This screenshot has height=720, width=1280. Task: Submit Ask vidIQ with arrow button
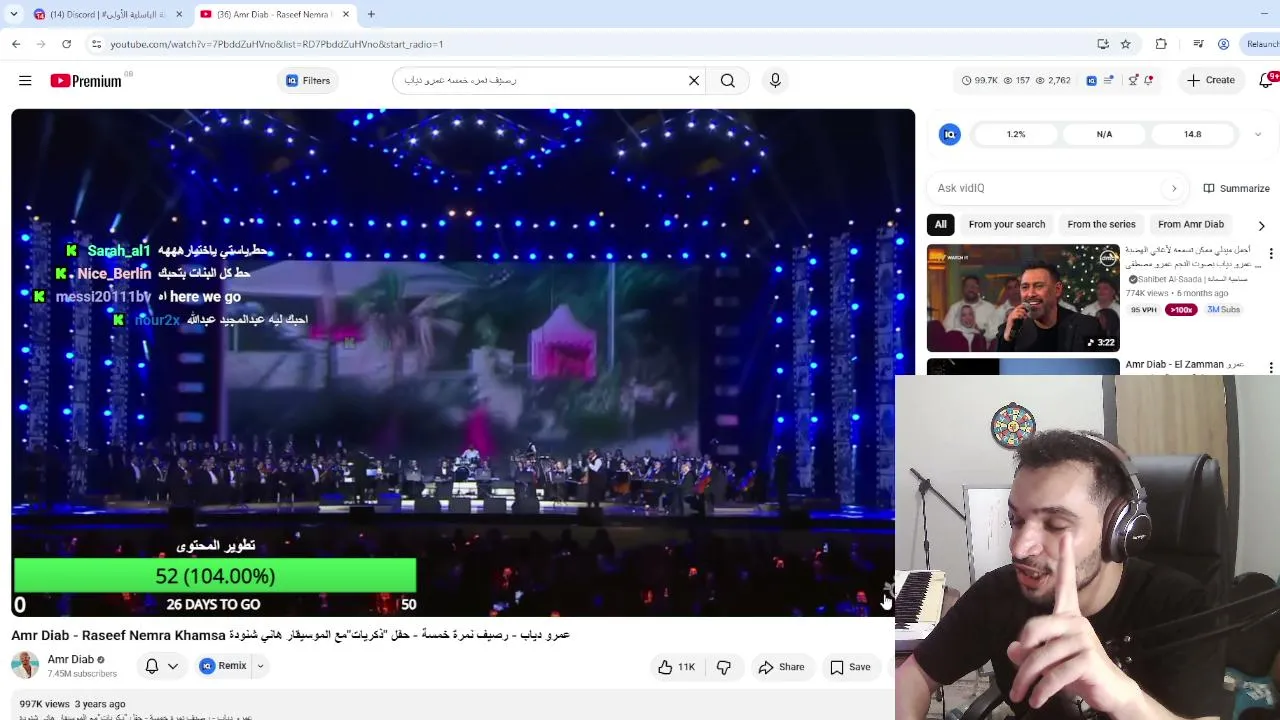click(x=1174, y=188)
